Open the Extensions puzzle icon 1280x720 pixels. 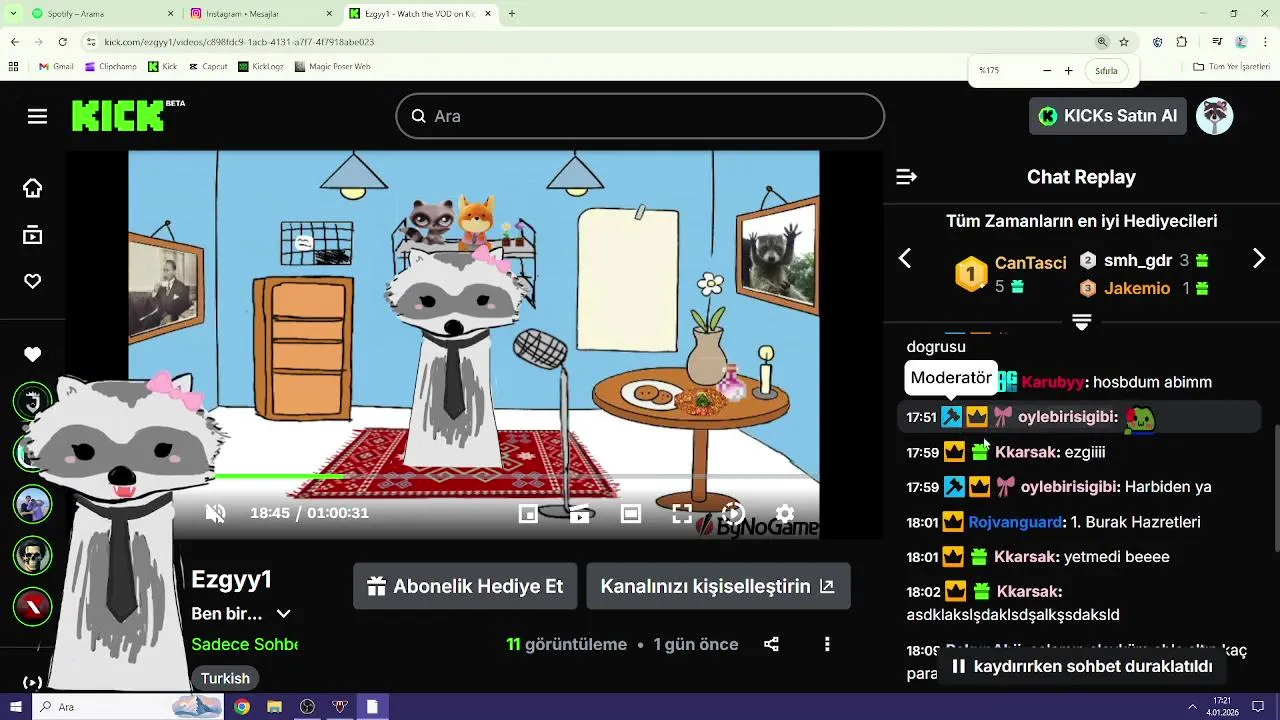point(1182,42)
